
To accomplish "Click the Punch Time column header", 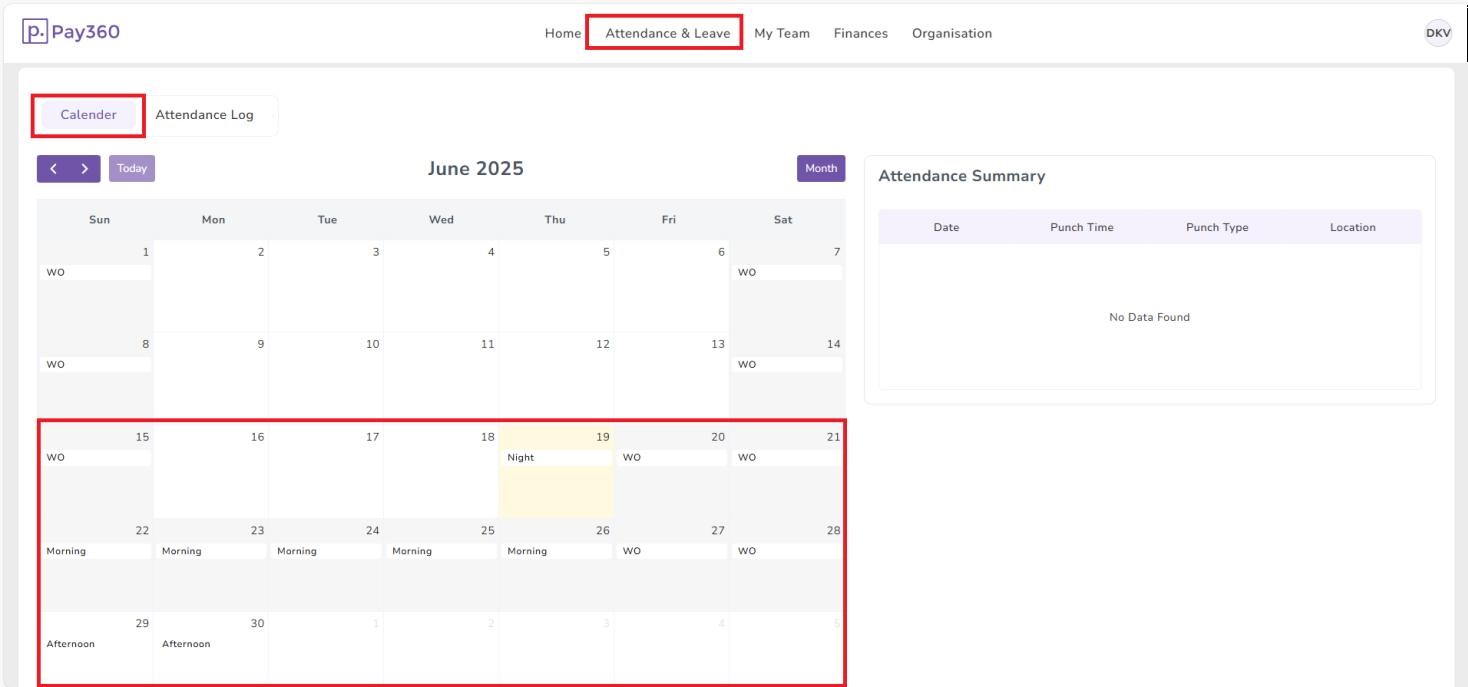I will [x=1081, y=227].
